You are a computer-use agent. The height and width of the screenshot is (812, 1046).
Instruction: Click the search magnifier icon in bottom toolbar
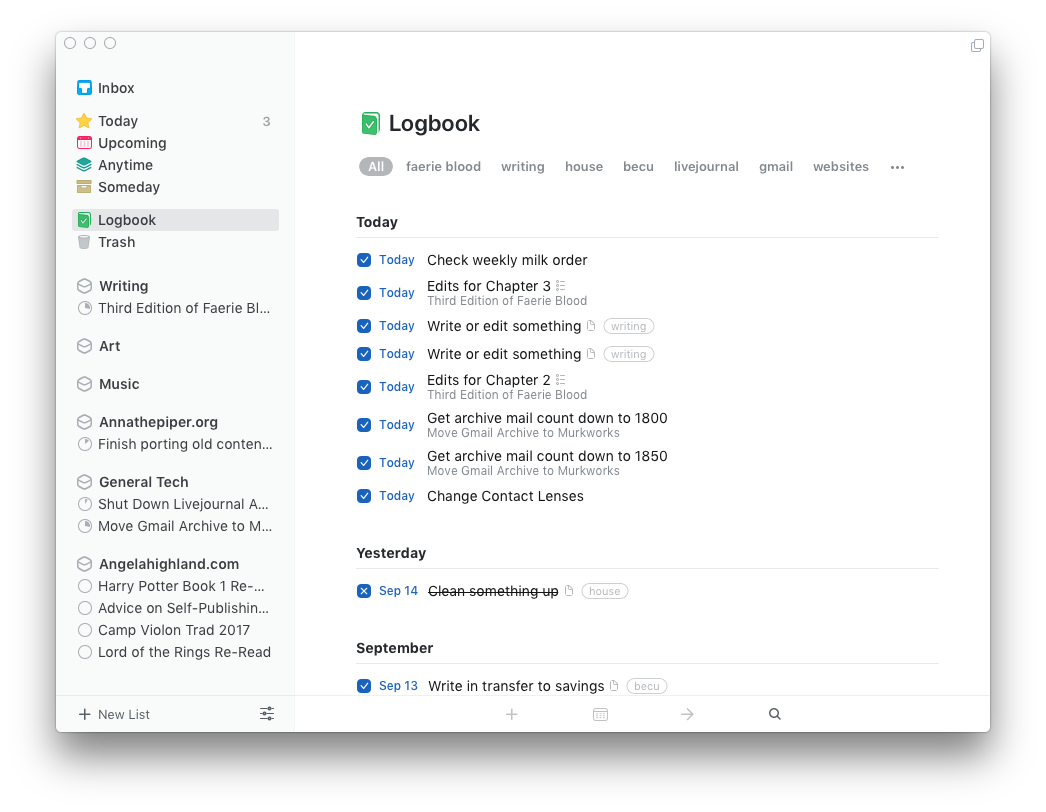pos(774,714)
